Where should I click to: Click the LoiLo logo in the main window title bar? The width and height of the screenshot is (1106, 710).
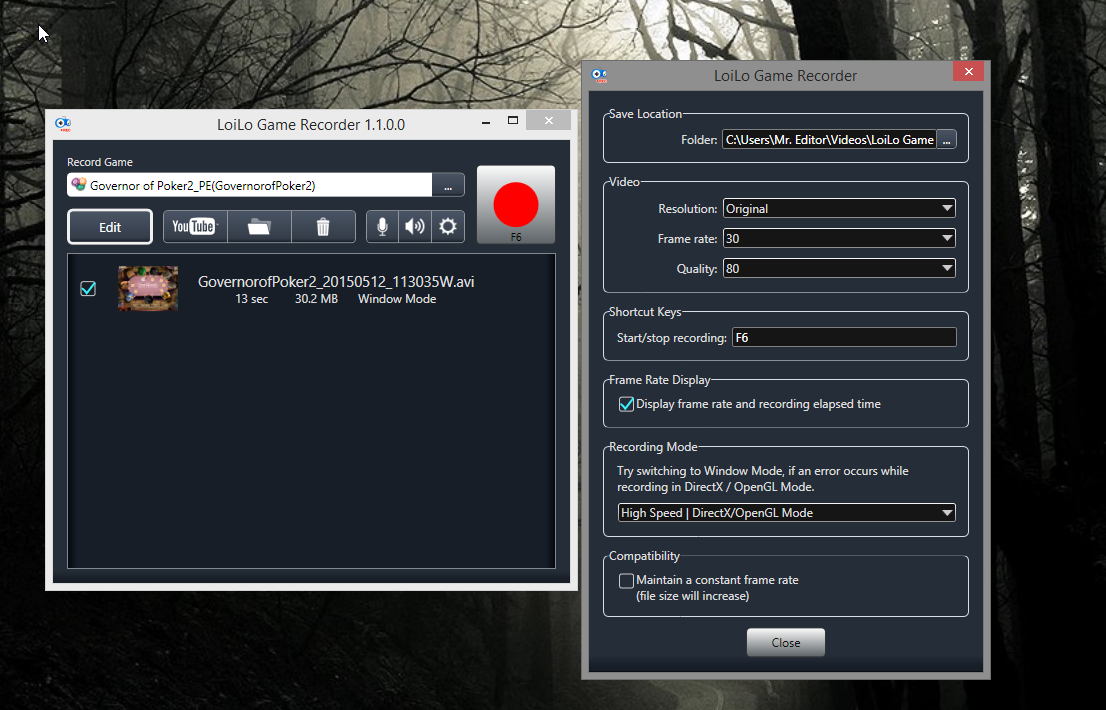63,124
